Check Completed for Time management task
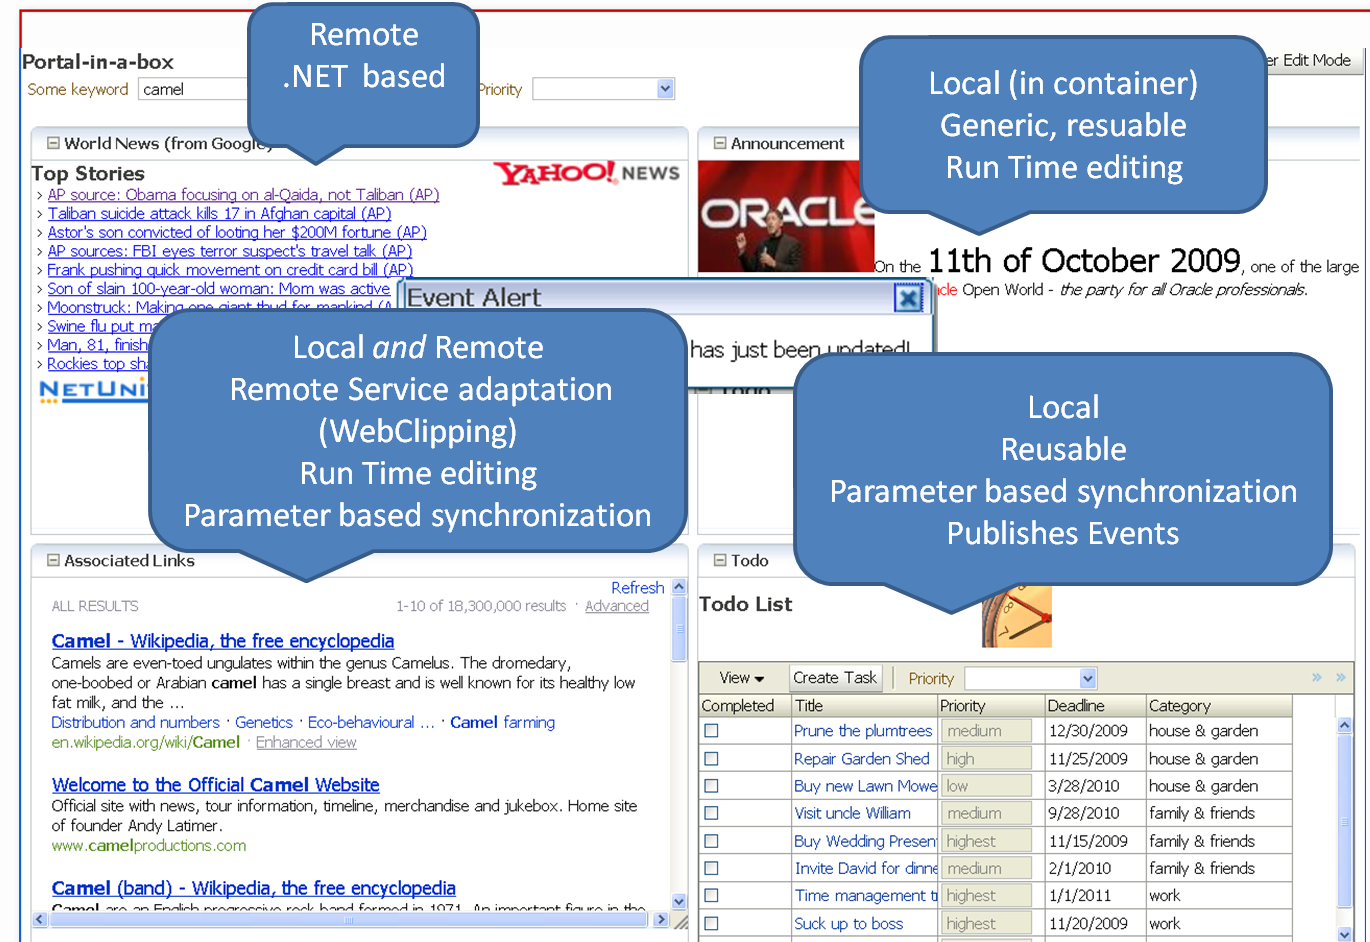The height and width of the screenshot is (942, 1370). (x=711, y=896)
